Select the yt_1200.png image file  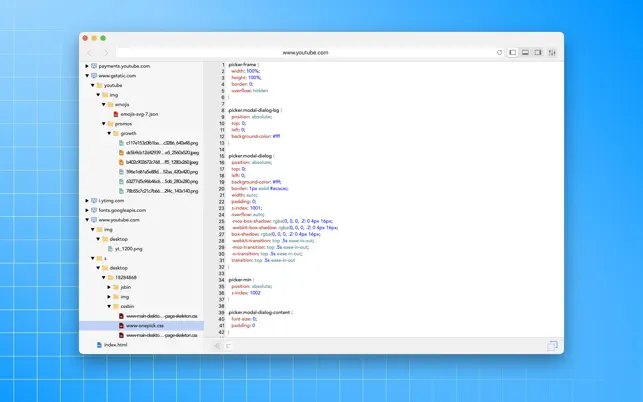click(125, 249)
